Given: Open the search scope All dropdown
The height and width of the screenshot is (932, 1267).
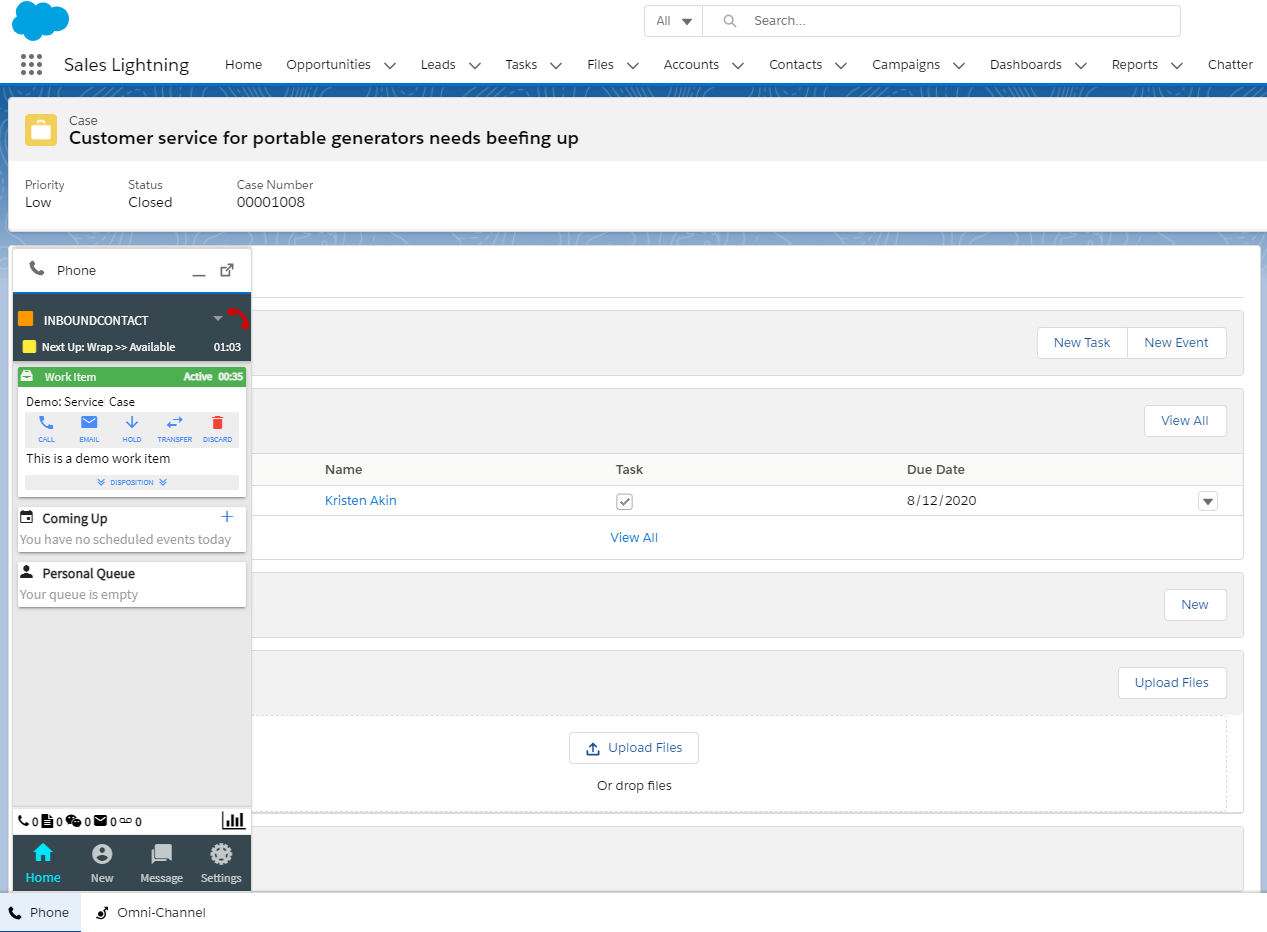Looking at the screenshot, I should pos(674,21).
